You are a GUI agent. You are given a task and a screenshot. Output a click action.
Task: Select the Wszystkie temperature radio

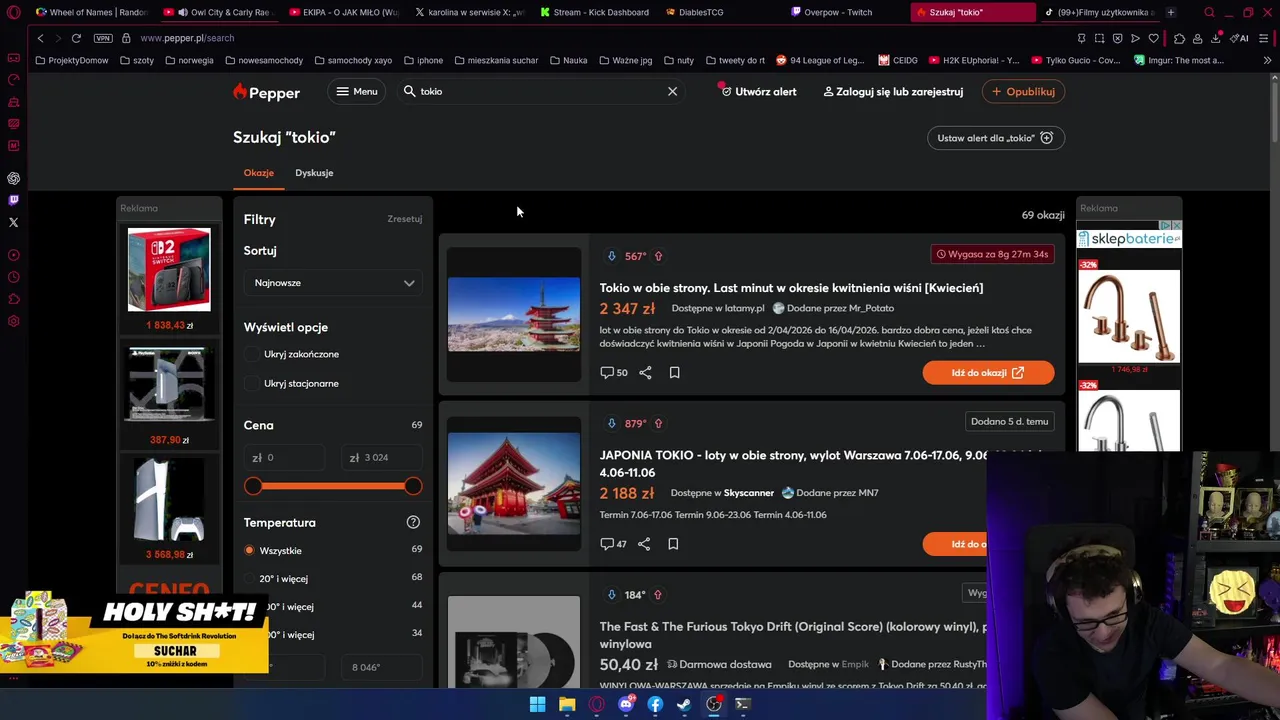tap(250, 551)
